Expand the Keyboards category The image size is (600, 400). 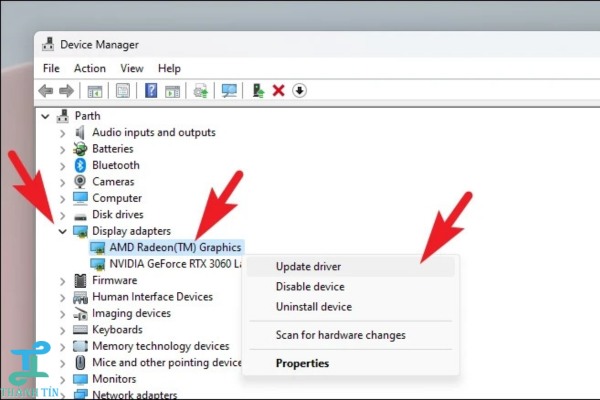63,330
